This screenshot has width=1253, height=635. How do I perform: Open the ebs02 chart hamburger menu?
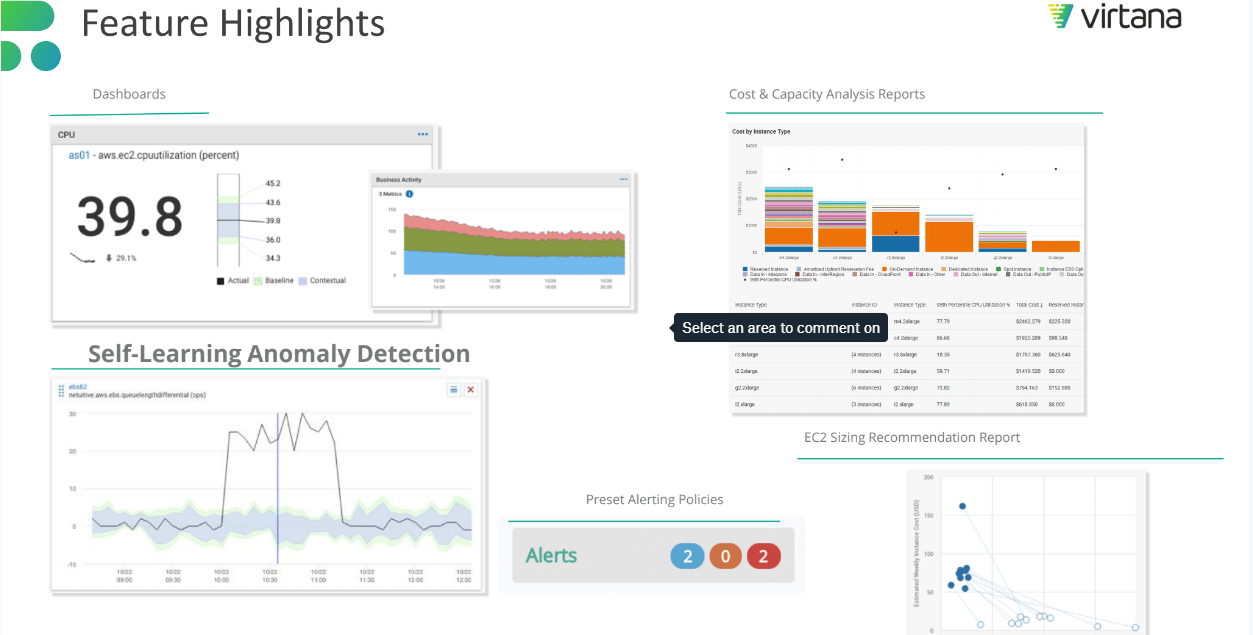(453, 389)
